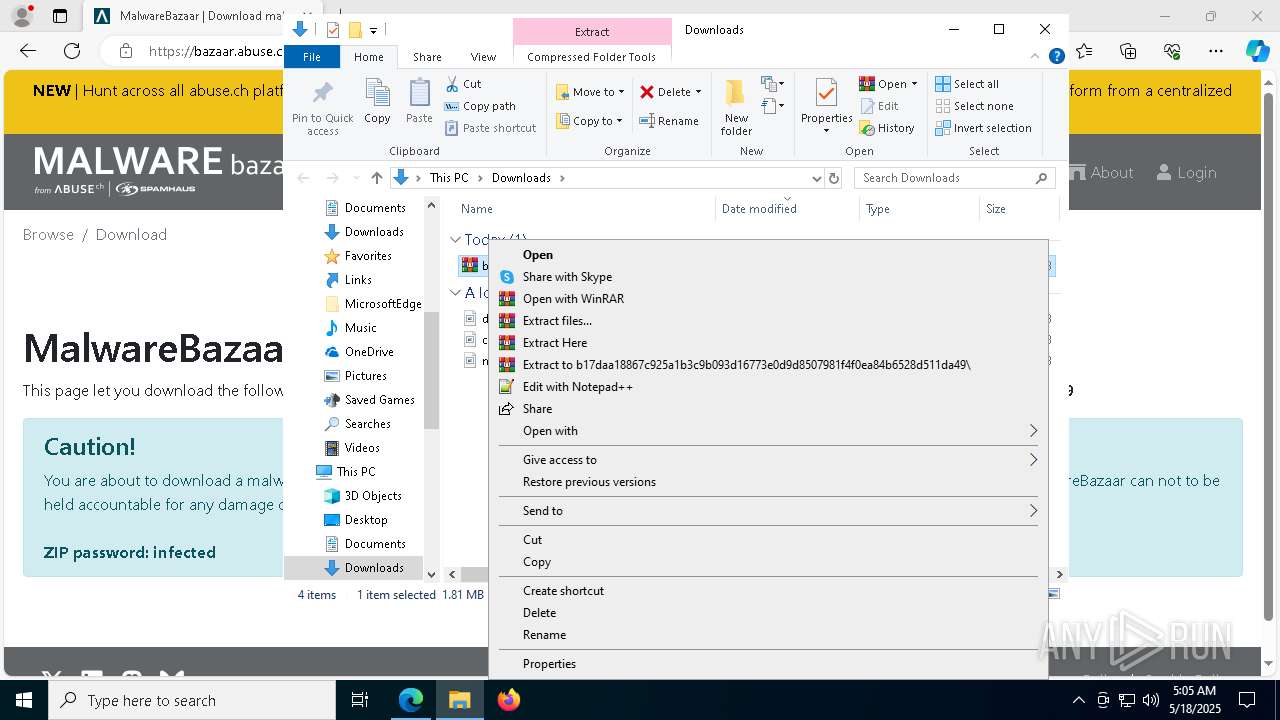Click the Copy ribbon icon
The width and height of the screenshot is (1280, 720).
377,102
